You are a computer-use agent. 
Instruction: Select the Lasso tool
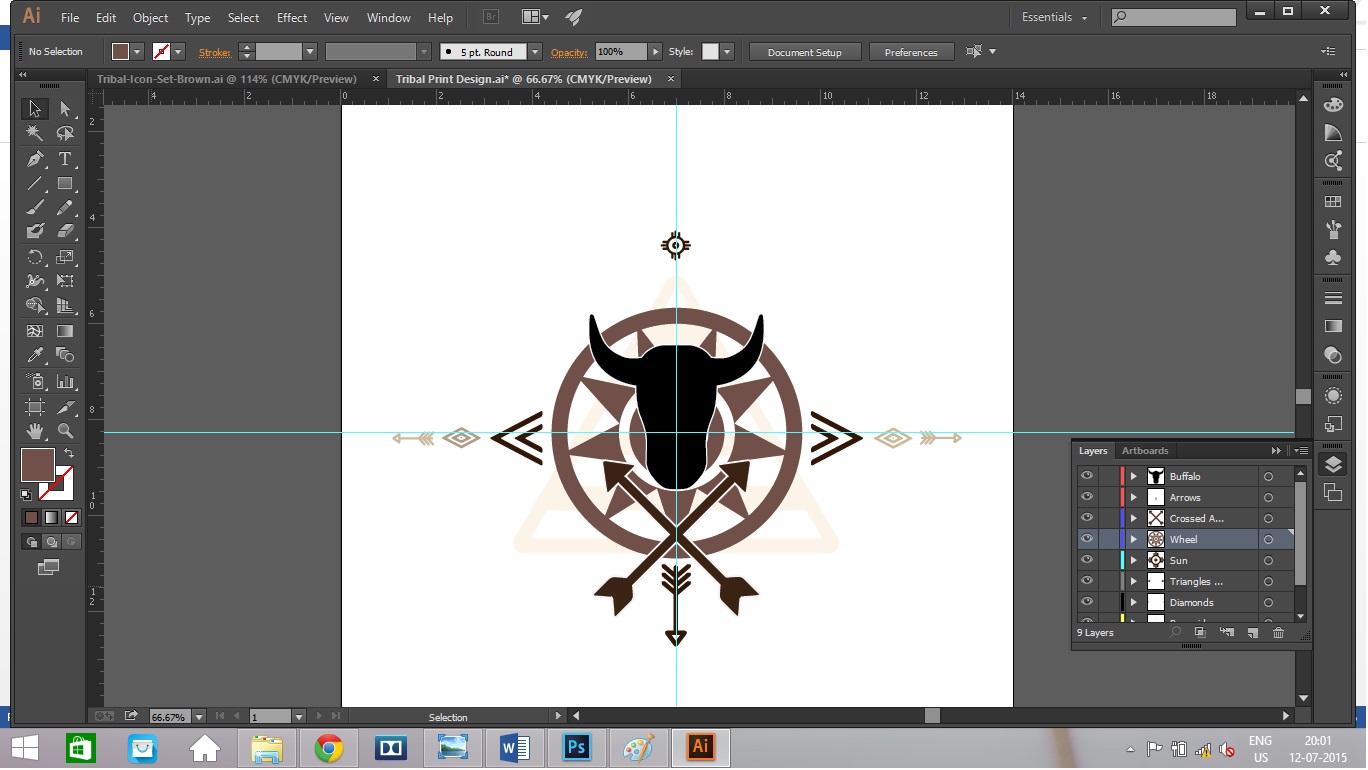(x=65, y=133)
